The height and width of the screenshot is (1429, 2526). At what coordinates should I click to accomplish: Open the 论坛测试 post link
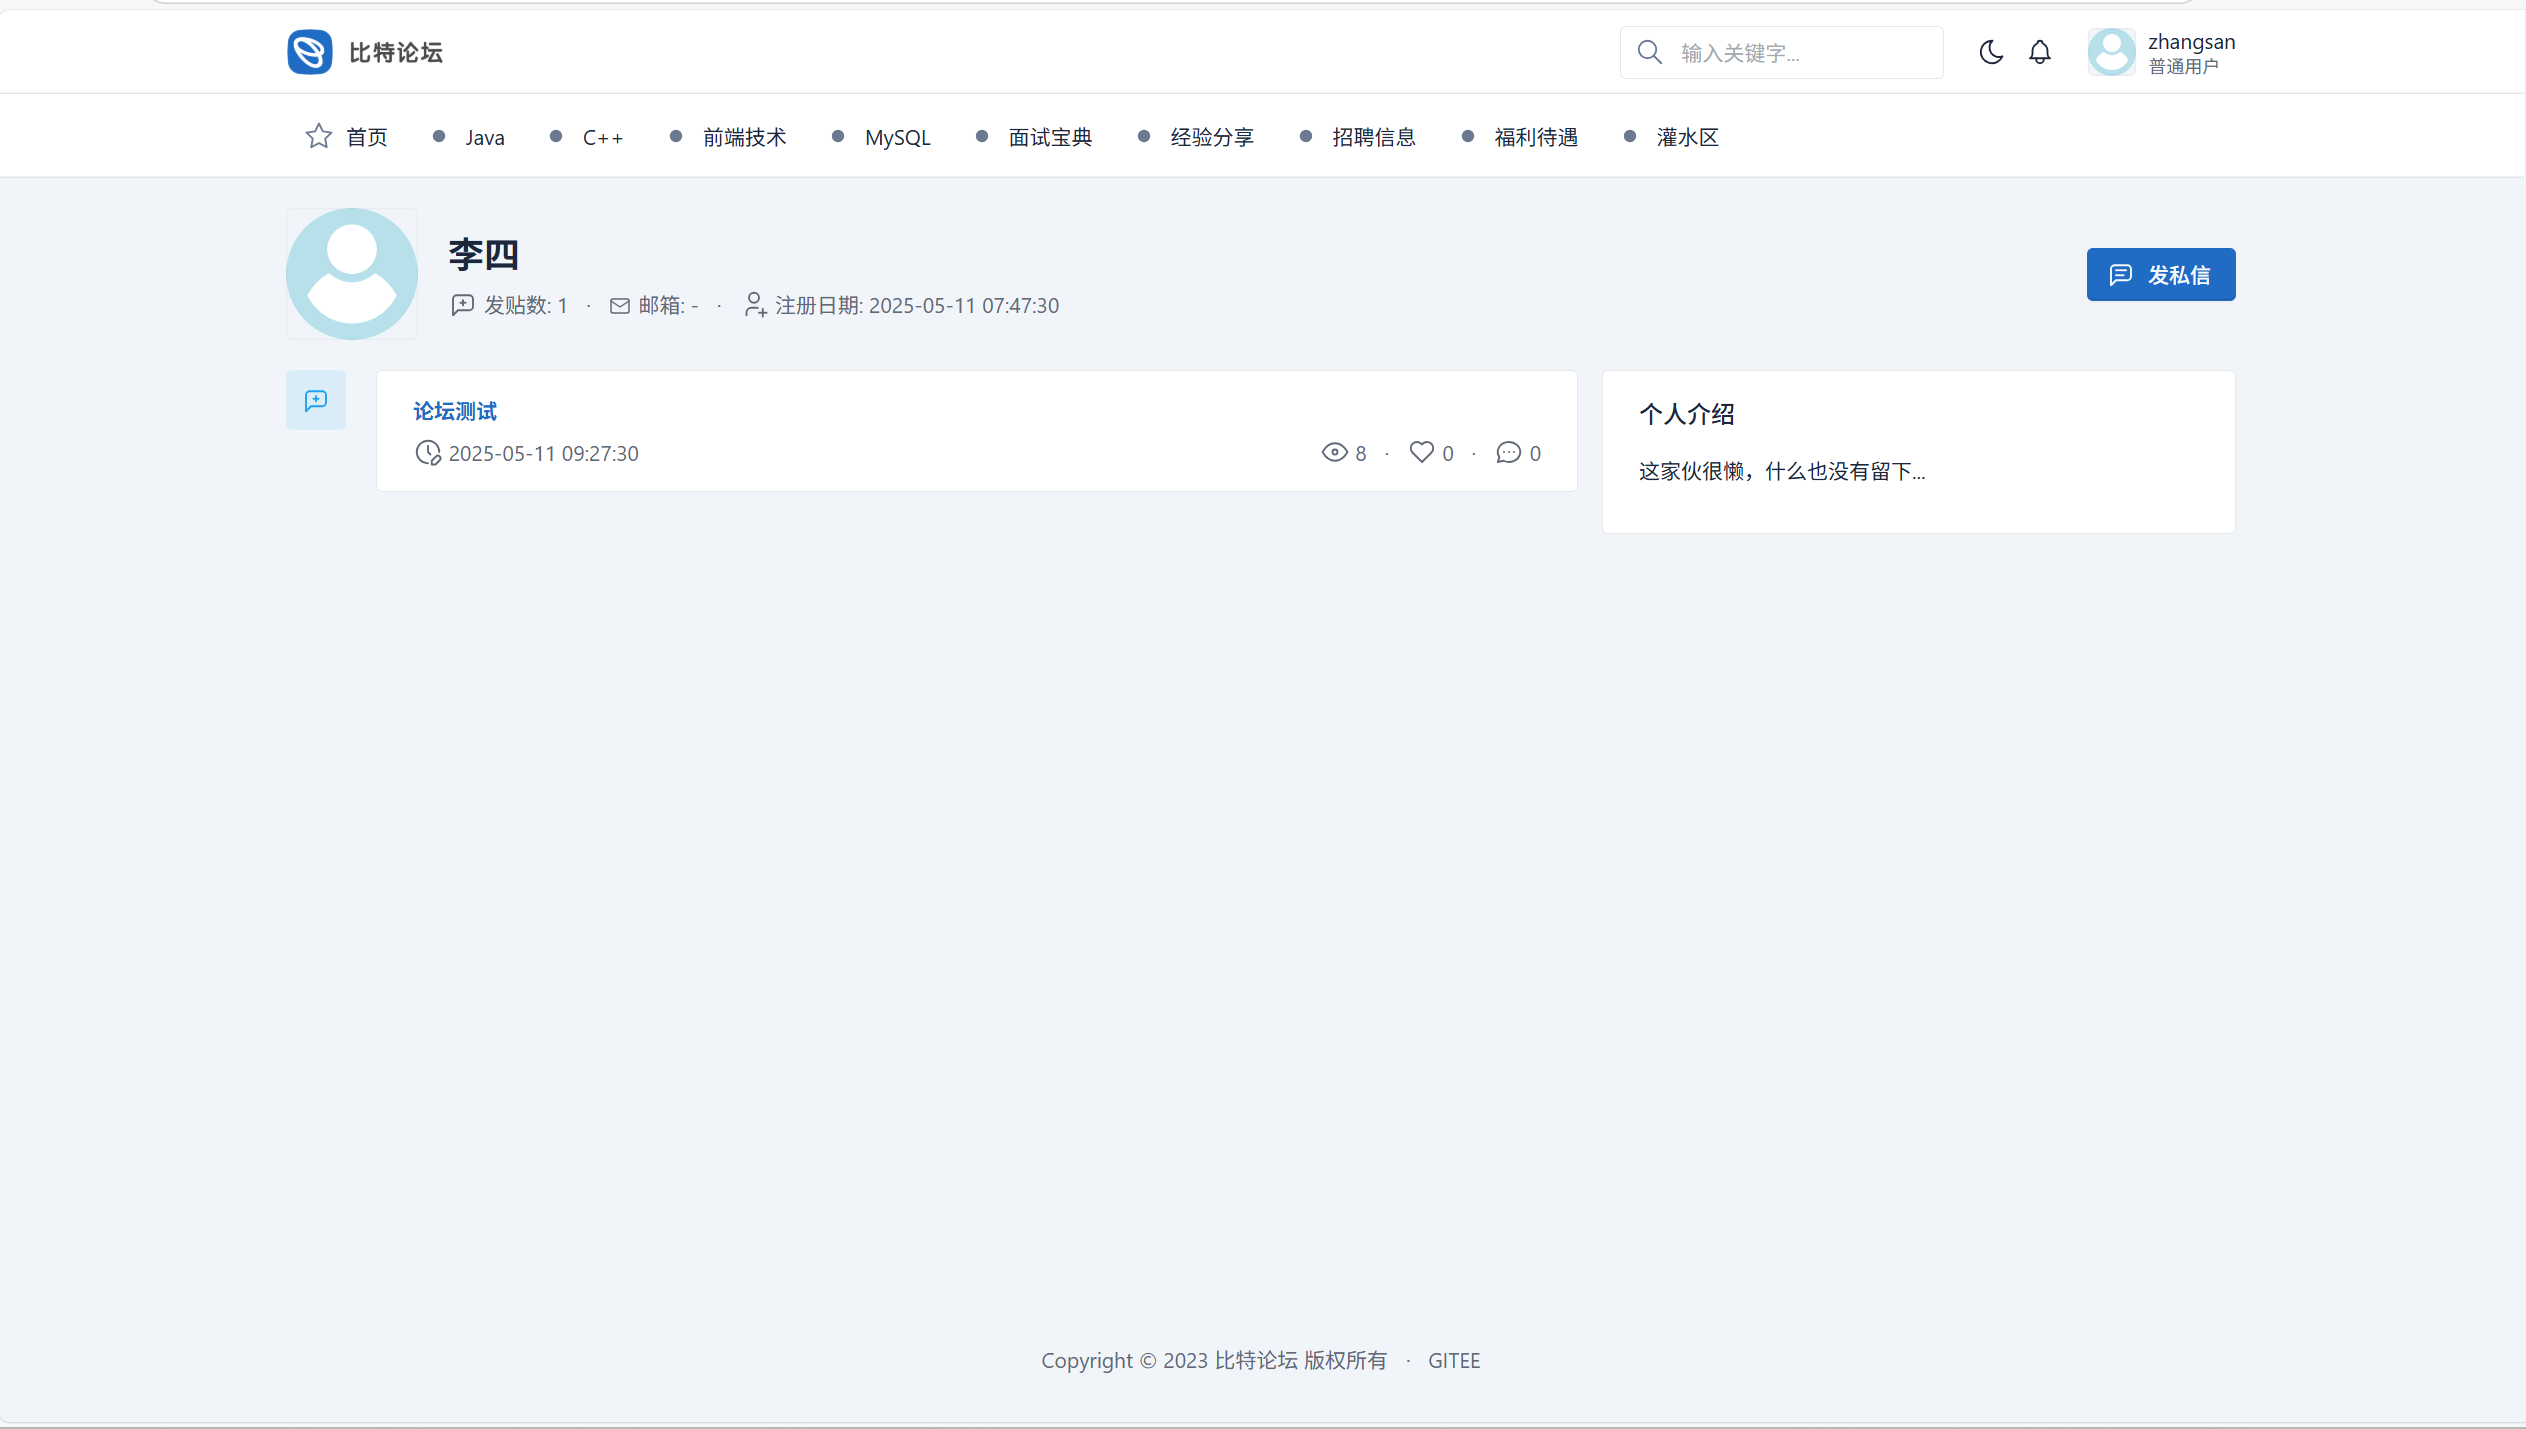[455, 411]
